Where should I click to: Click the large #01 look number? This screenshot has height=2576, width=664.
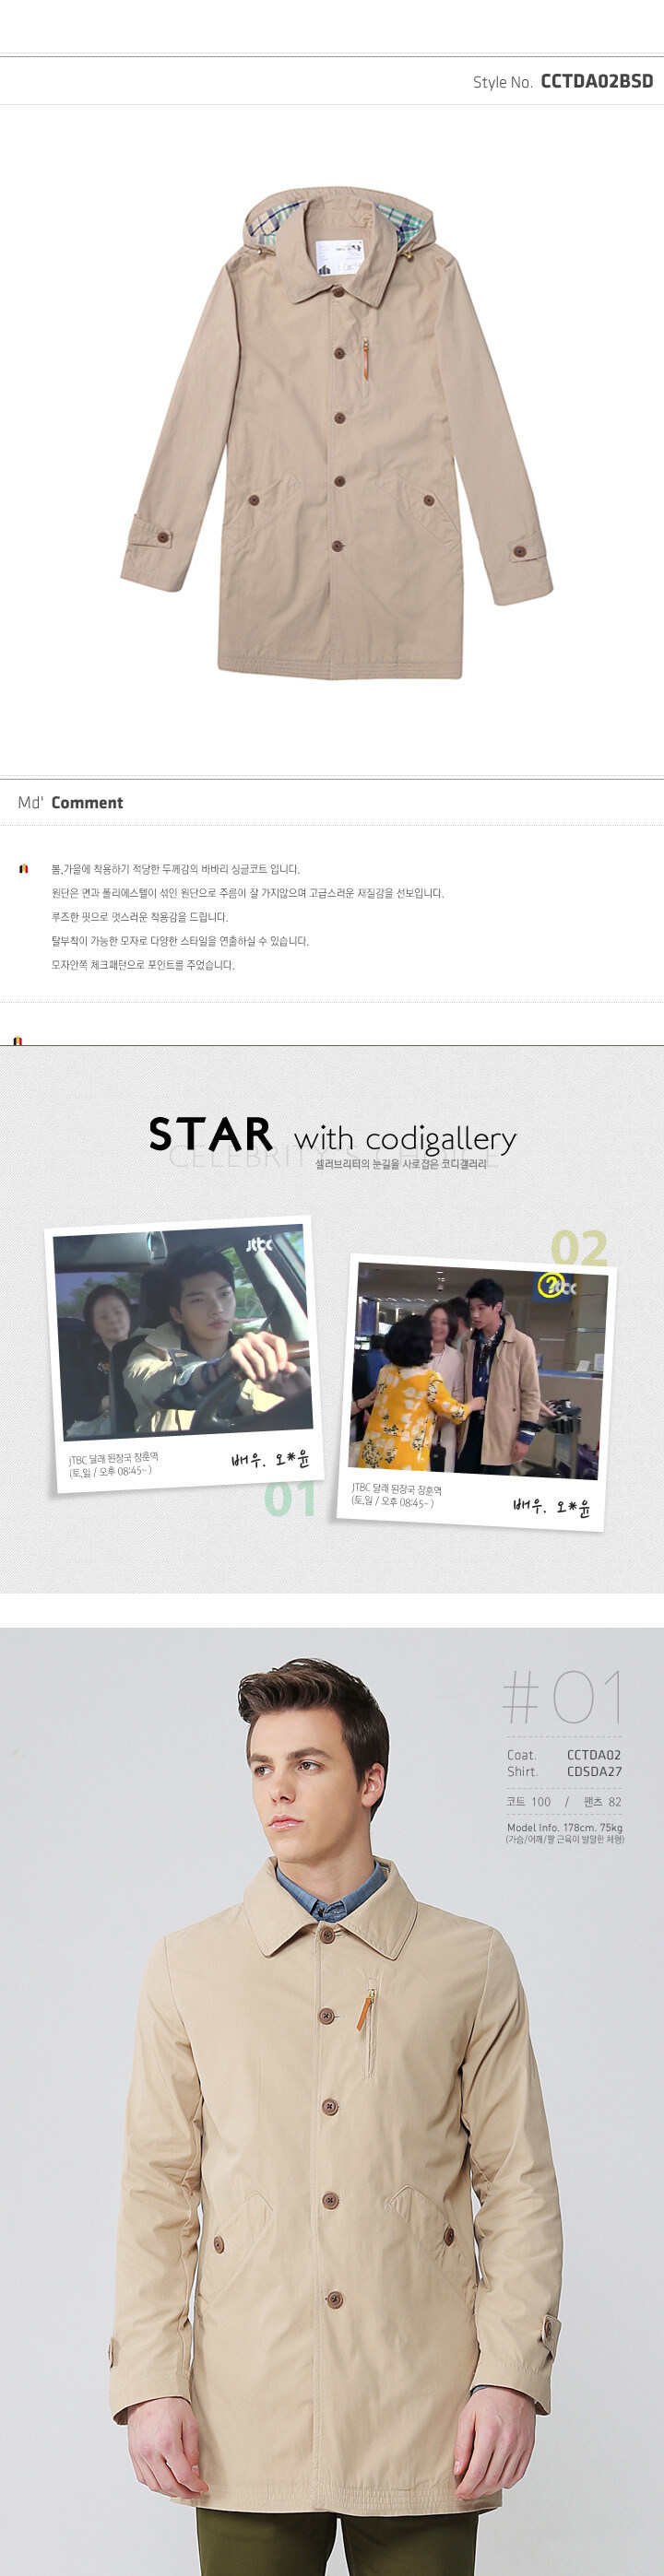[562, 1696]
